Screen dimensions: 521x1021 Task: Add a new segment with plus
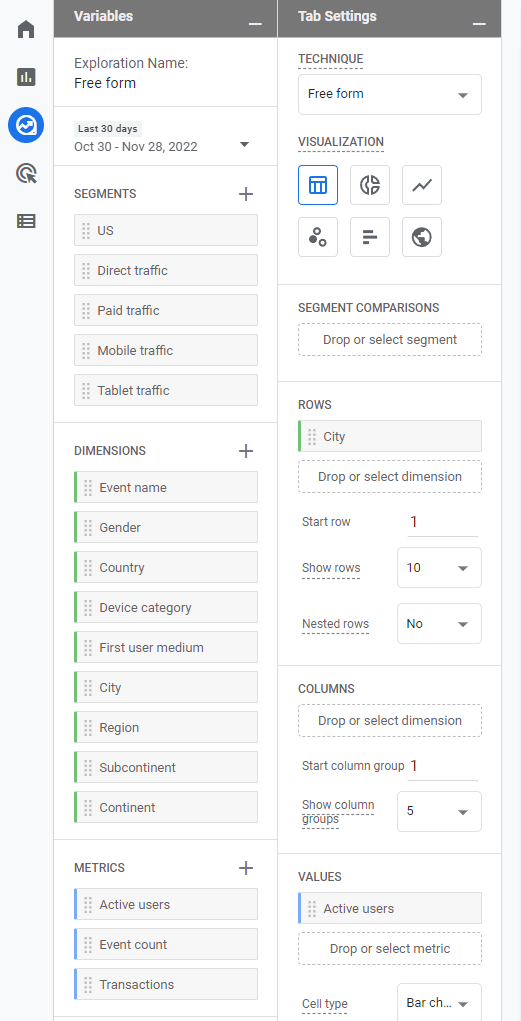[x=246, y=193]
